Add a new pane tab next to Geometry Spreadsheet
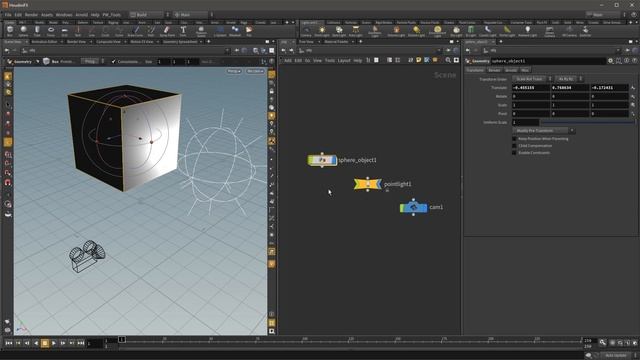 pos(209,42)
